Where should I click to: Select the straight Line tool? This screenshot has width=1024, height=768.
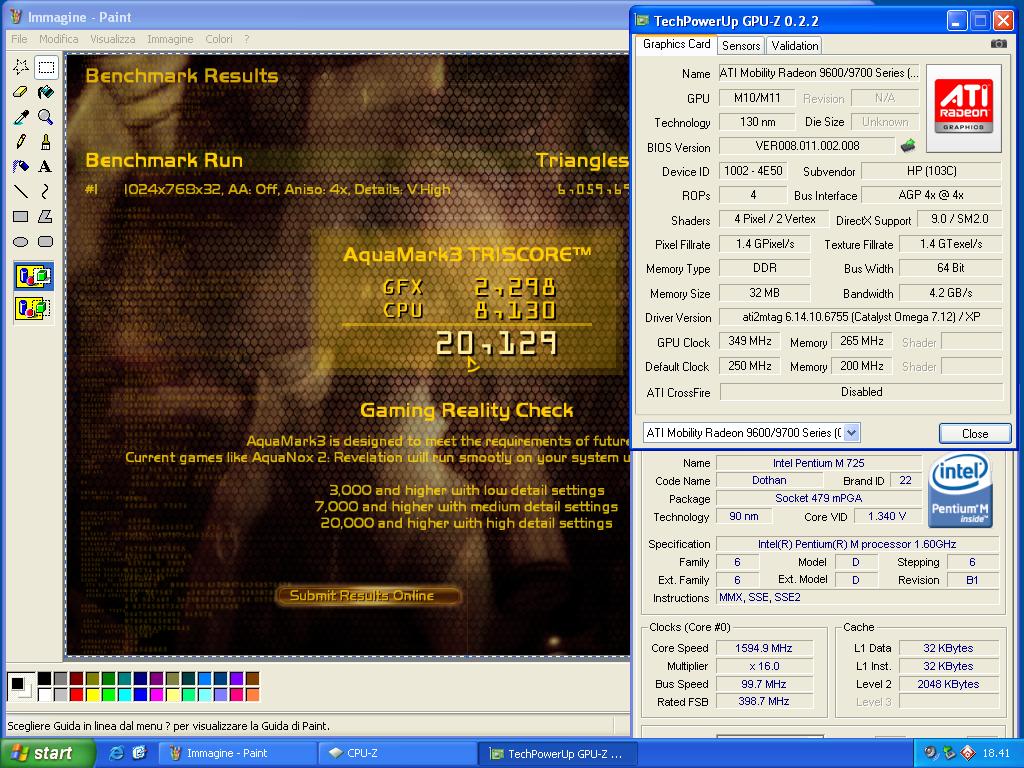point(21,191)
